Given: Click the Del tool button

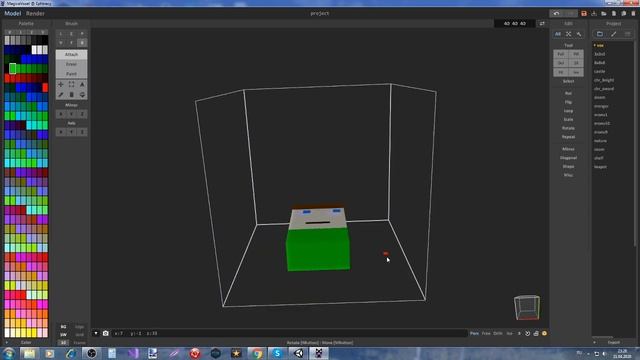Looking at the screenshot, I should [561, 63].
